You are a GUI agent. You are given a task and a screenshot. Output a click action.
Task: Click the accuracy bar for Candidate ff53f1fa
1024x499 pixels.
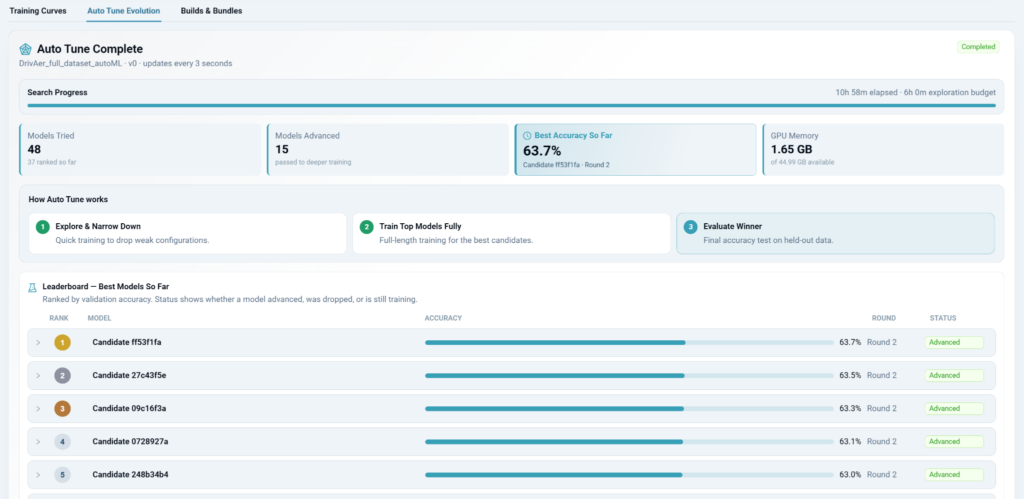tap(629, 342)
